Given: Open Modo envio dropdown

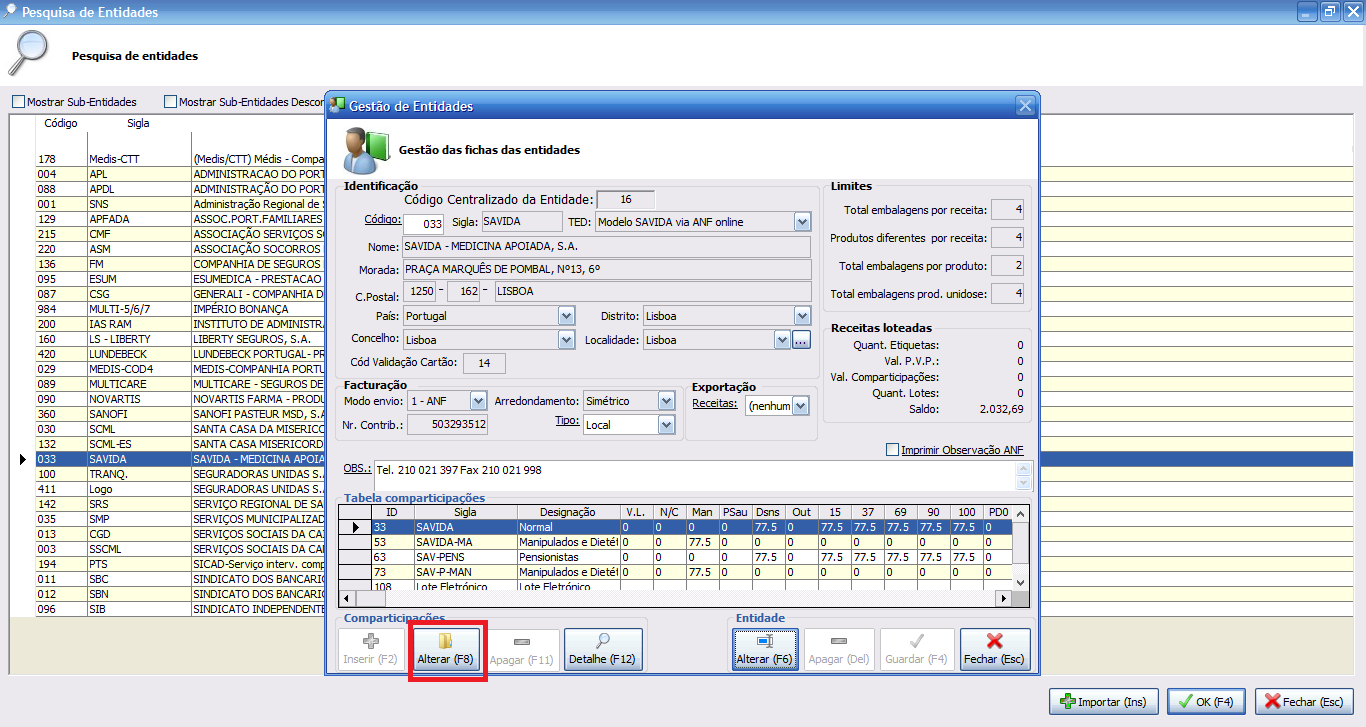Looking at the screenshot, I should (478, 401).
